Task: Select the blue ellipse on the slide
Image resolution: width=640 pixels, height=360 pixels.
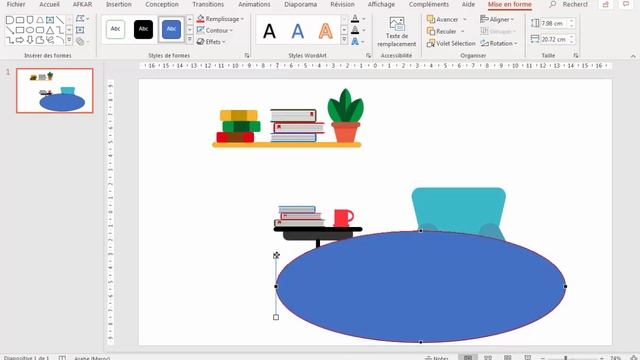Action: click(x=420, y=287)
